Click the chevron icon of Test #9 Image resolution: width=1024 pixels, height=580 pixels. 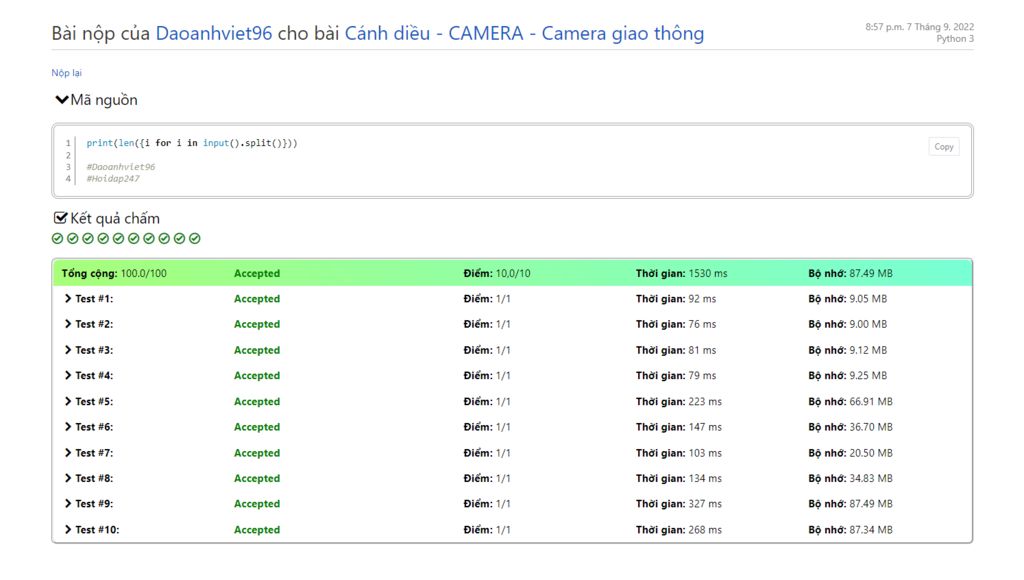click(68, 504)
